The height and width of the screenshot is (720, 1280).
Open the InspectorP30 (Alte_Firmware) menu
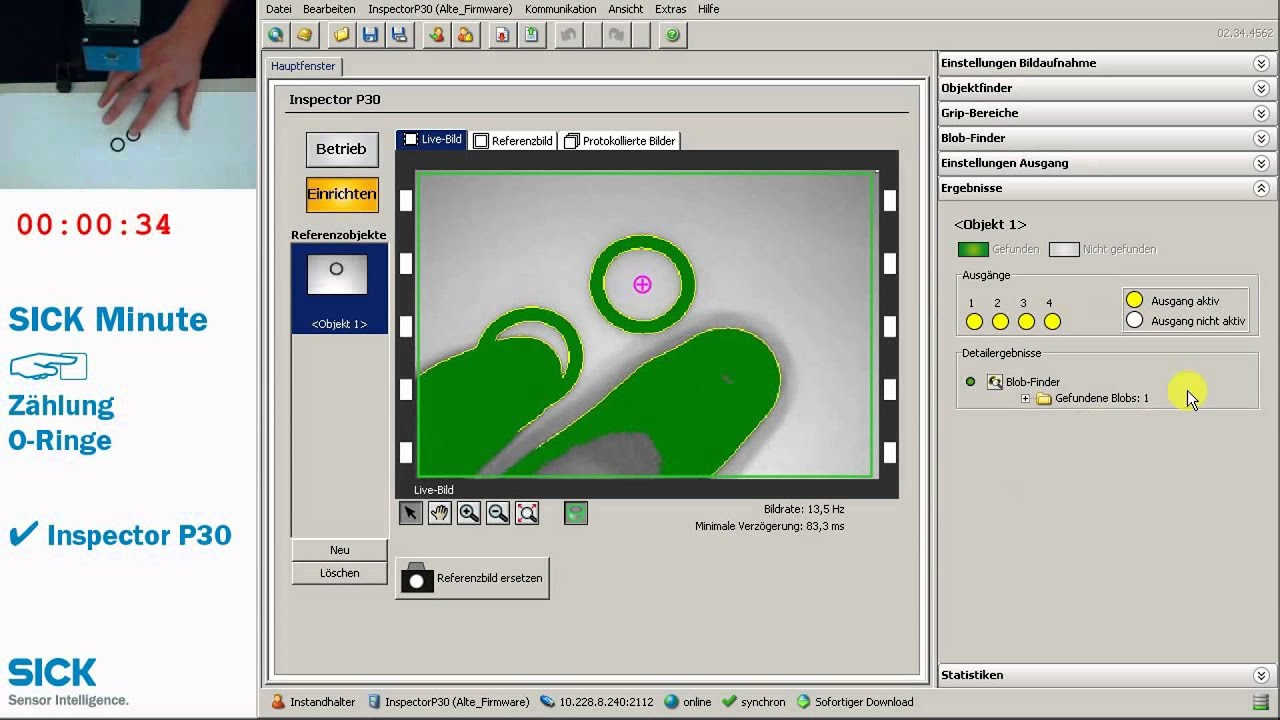pyautogui.click(x=440, y=9)
